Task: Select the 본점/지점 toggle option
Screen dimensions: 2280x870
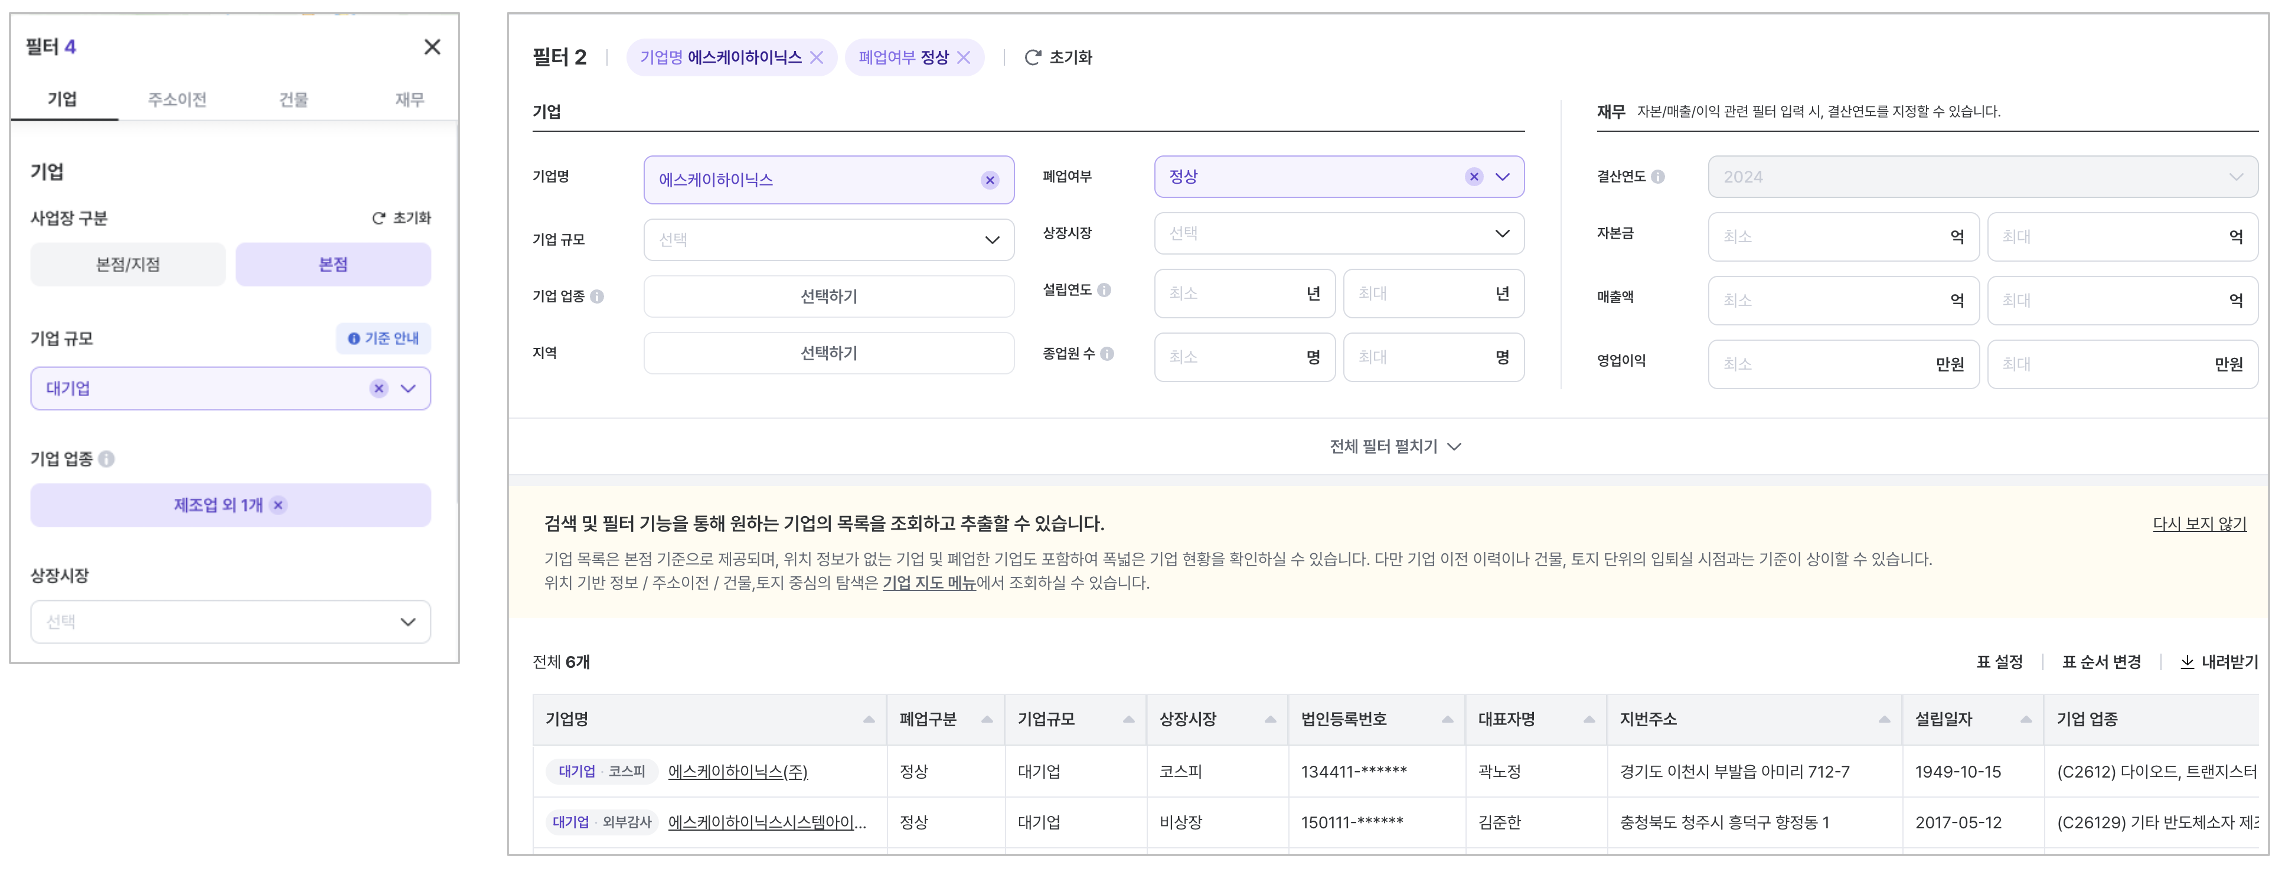Action: point(128,265)
